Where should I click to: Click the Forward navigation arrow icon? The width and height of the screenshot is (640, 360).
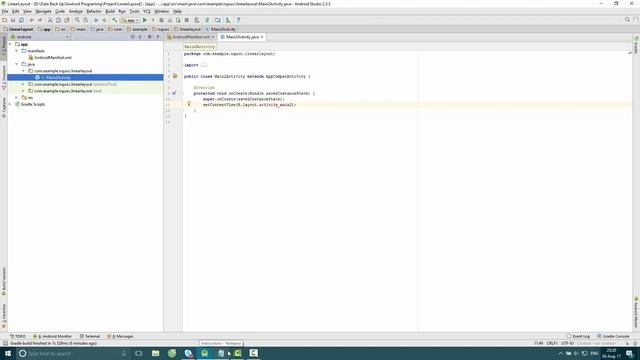click(x=104, y=20)
